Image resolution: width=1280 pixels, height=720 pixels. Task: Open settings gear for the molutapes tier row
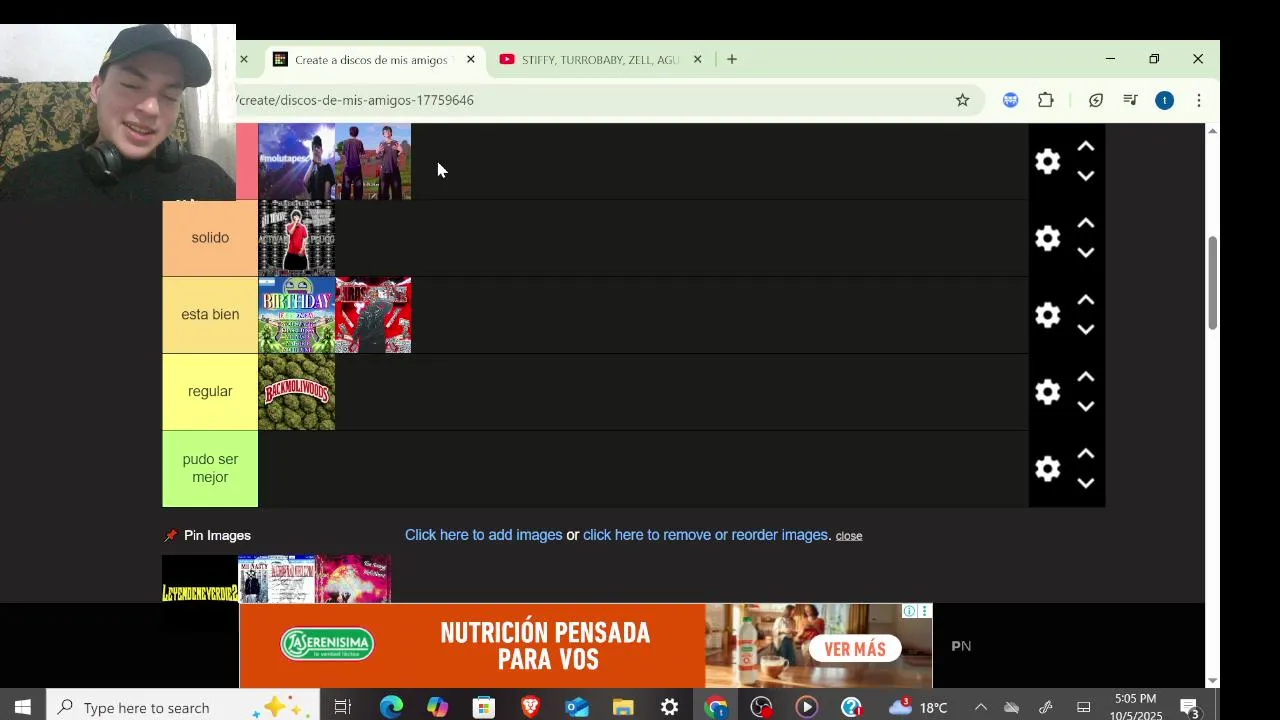pos(1047,161)
